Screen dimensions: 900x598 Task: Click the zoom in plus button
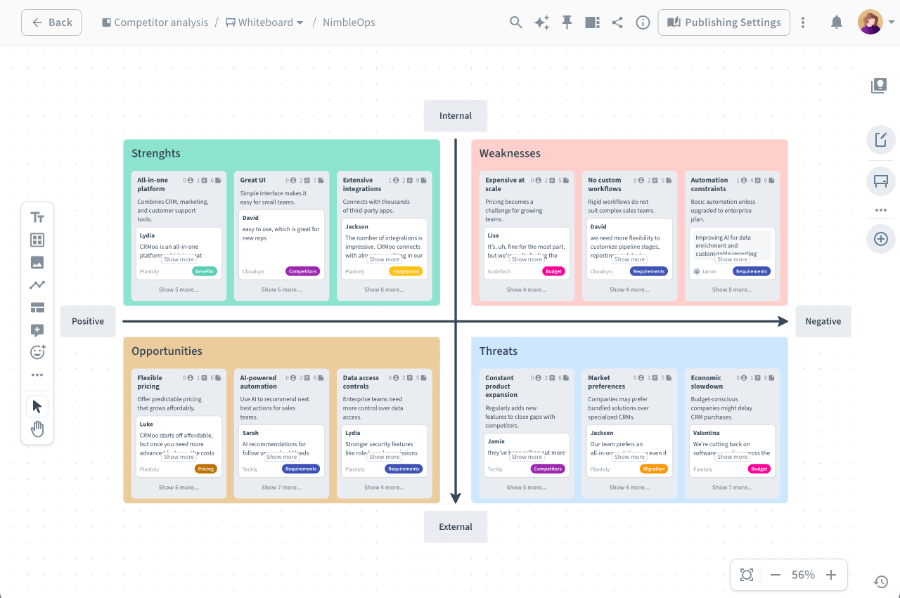(x=830, y=574)
